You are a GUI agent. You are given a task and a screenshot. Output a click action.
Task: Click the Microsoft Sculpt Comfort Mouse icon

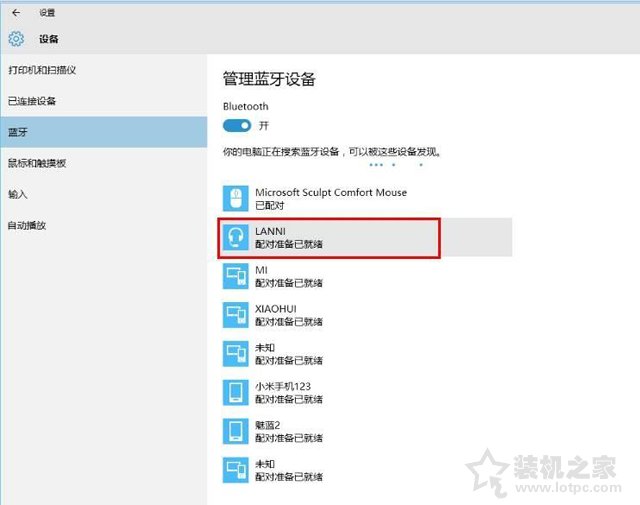coord(235,198)
